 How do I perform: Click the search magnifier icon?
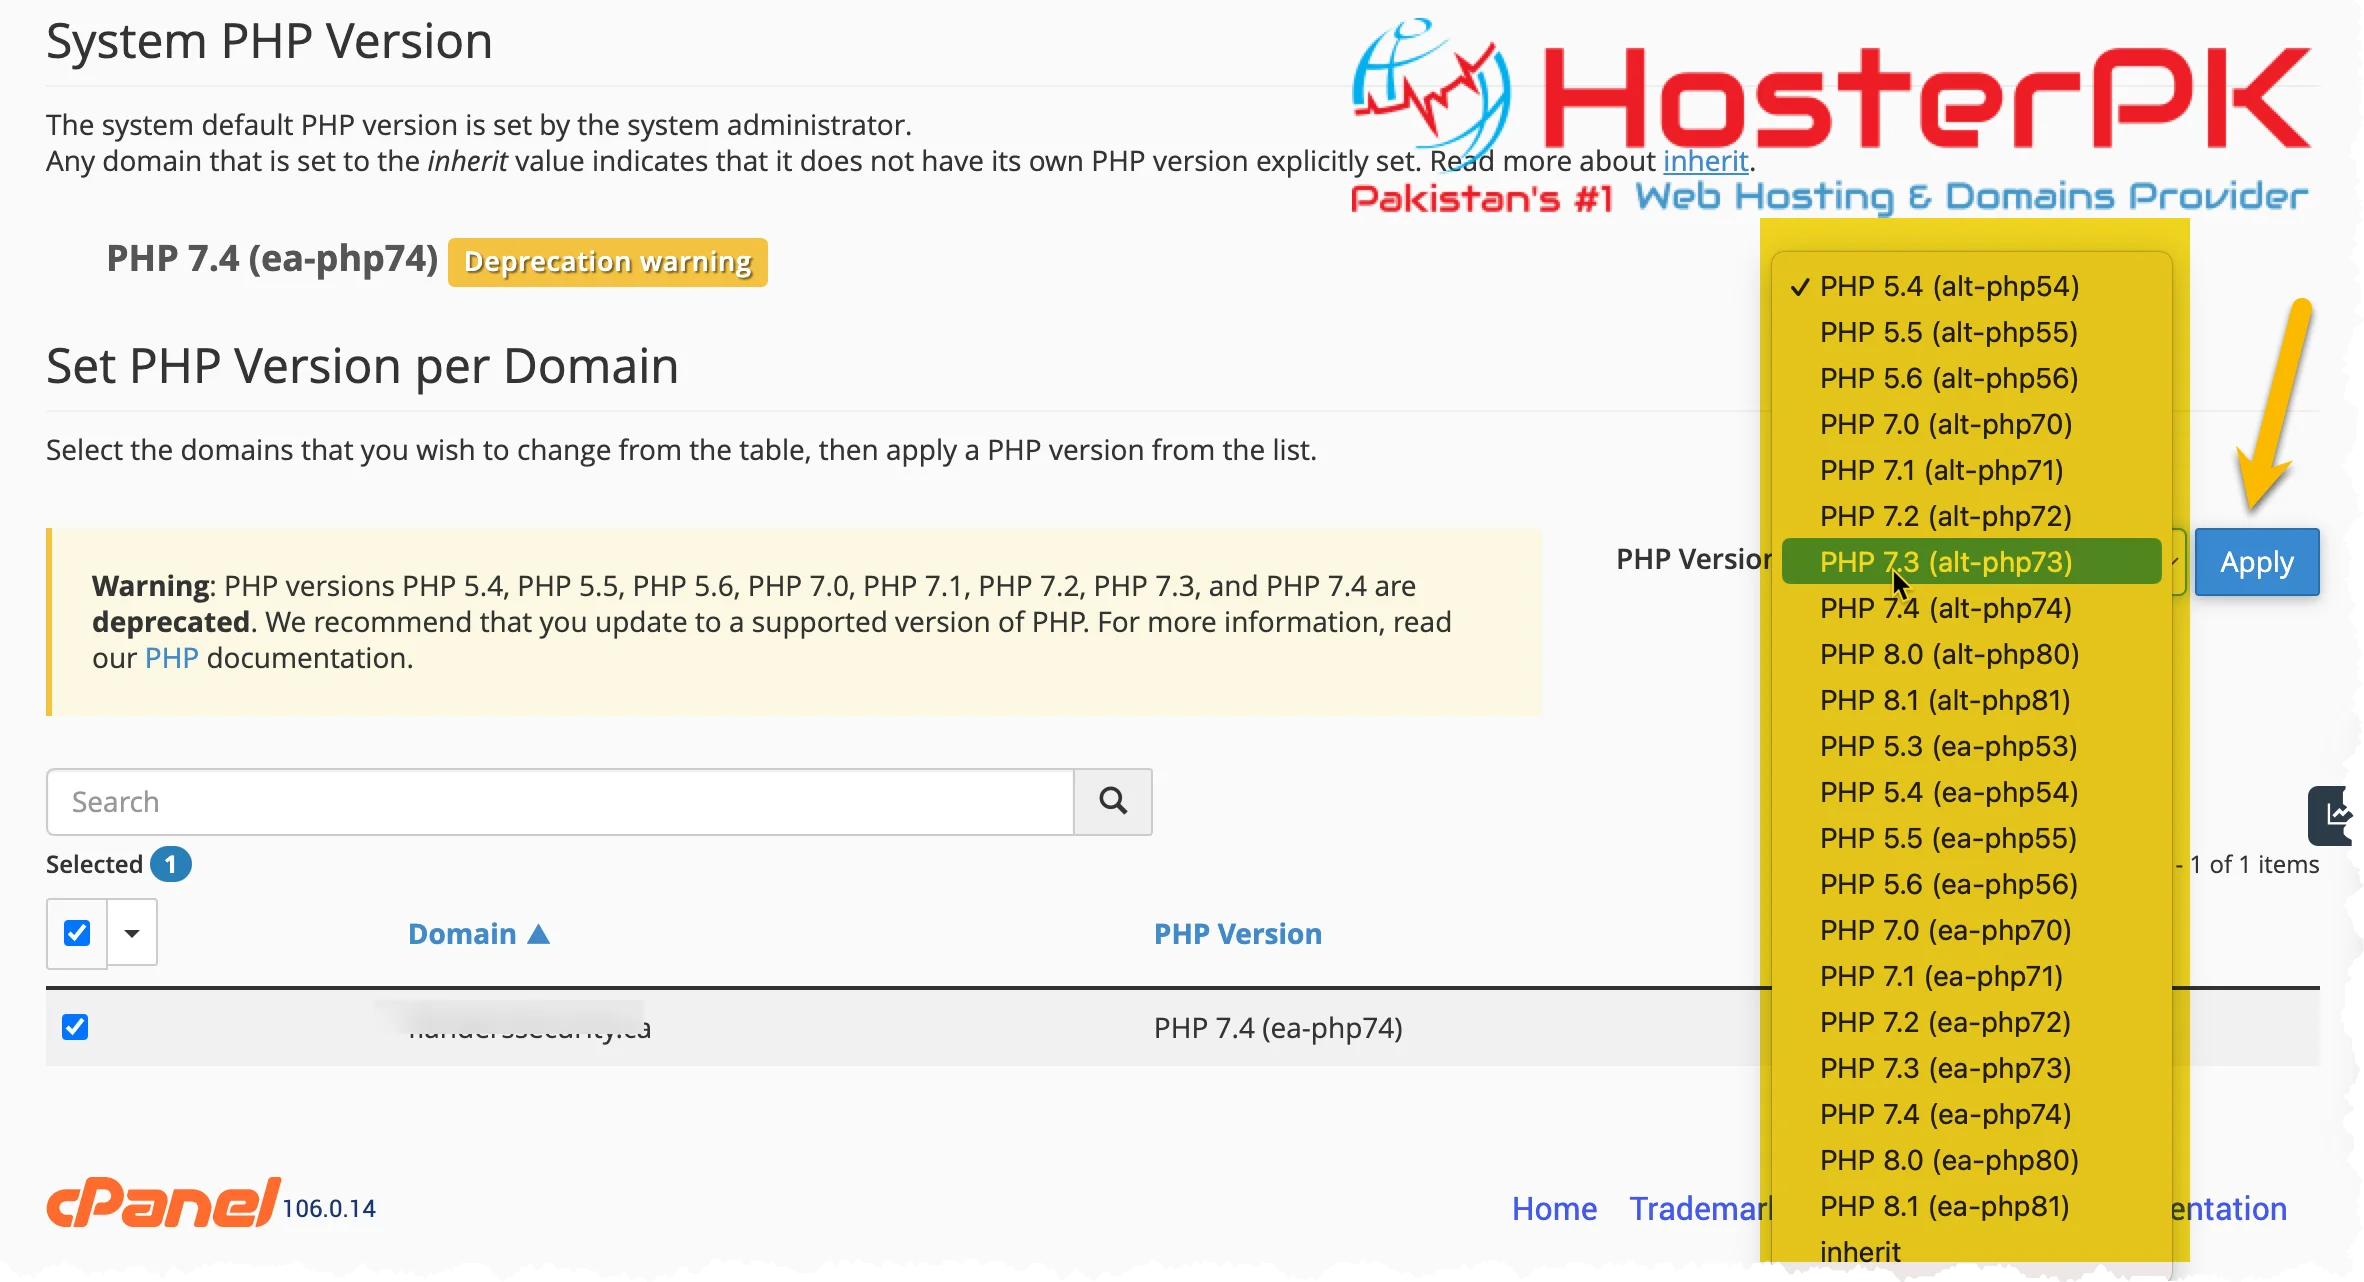1114,800
